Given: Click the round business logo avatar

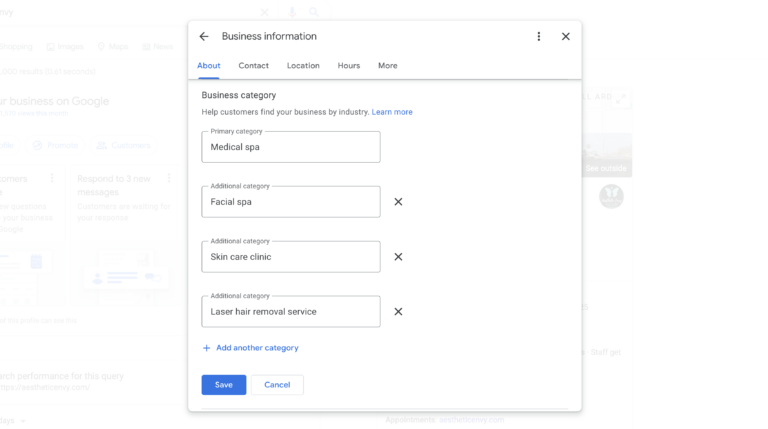Looking at the screenshot, I should 611,196.
